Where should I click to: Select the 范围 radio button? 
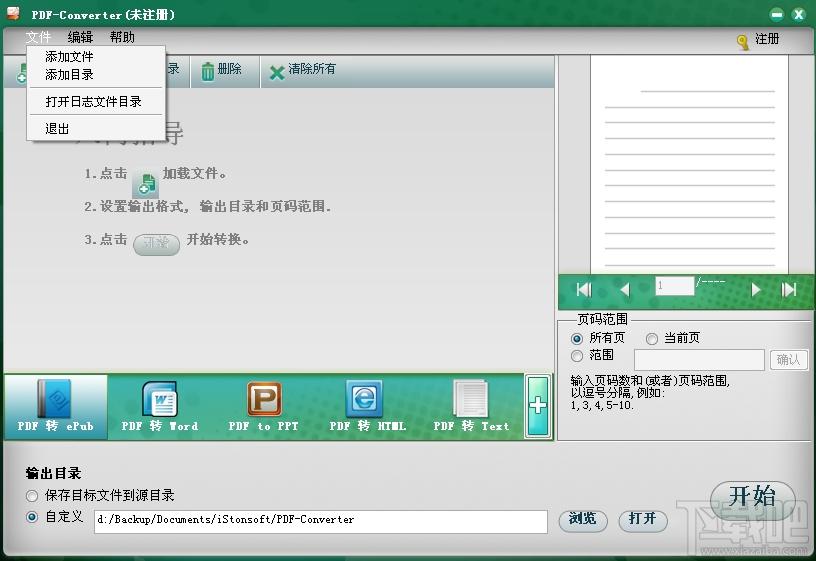577,356
